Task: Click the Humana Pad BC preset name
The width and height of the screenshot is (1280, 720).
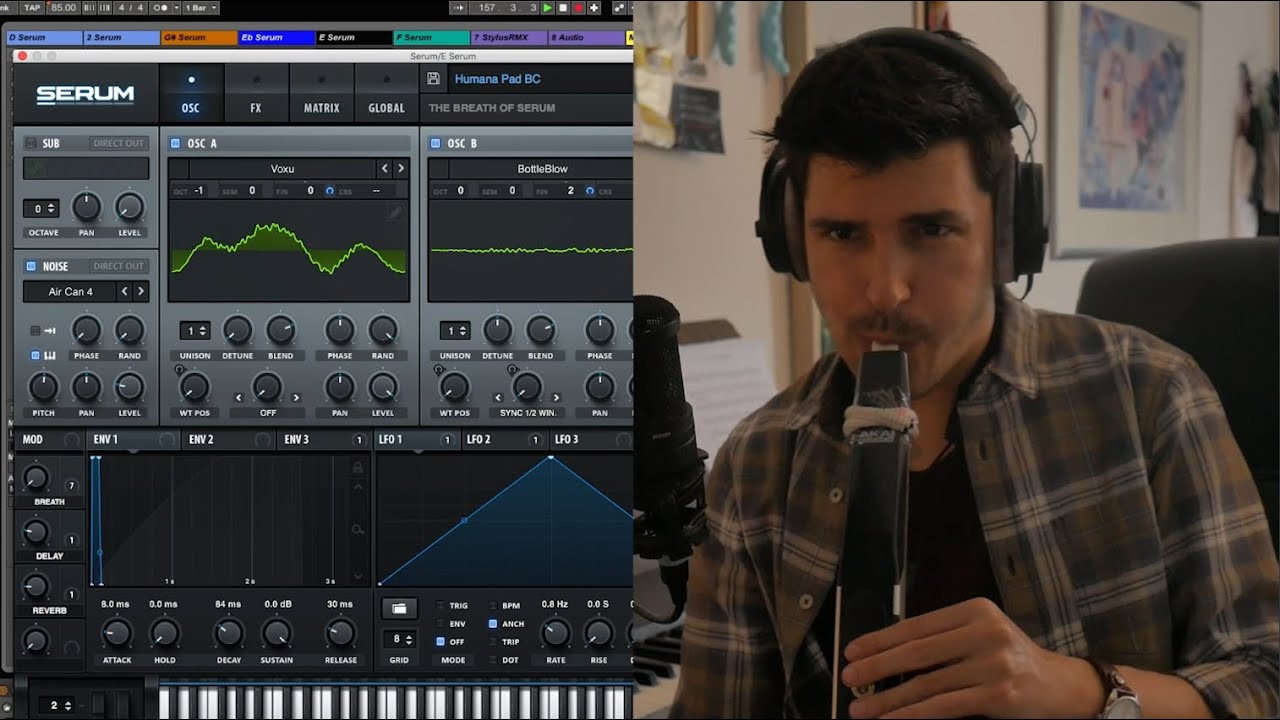Action: point(498,79)
